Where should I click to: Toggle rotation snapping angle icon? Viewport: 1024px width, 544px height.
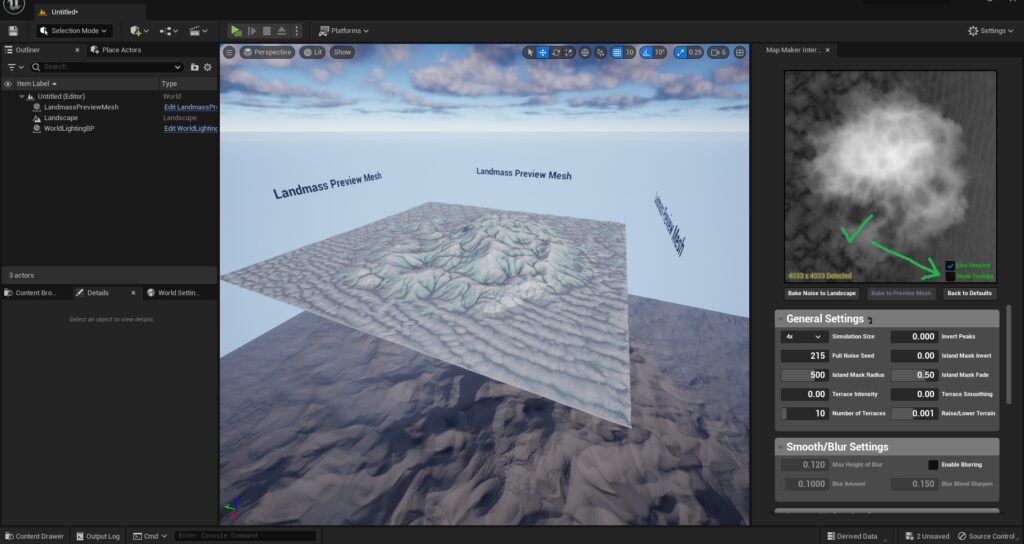pyautogui.click(x=646, y=52)
